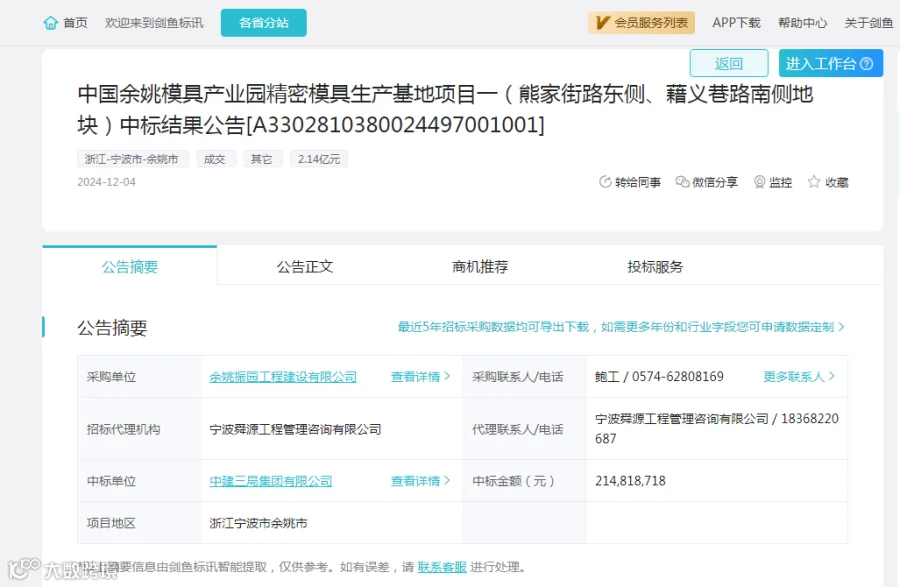
Task: Expand 更多联系人 link
Action: tap(798, 377)
